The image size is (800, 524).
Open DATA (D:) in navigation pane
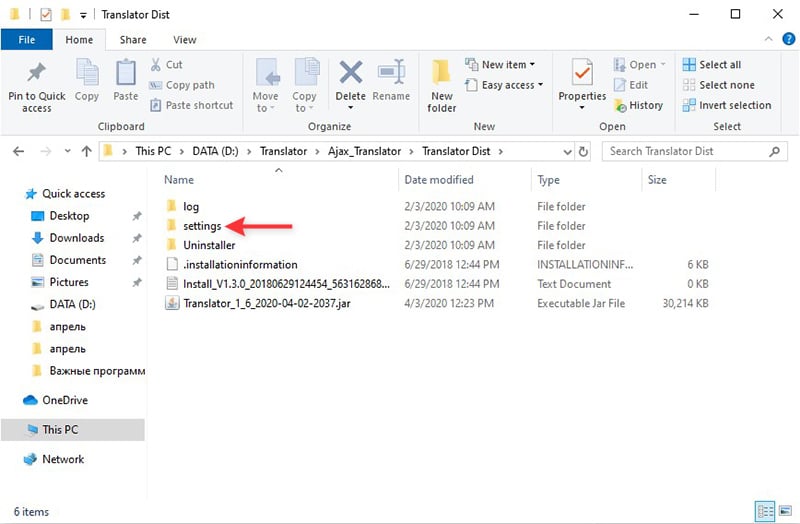[x=72, y=305]
